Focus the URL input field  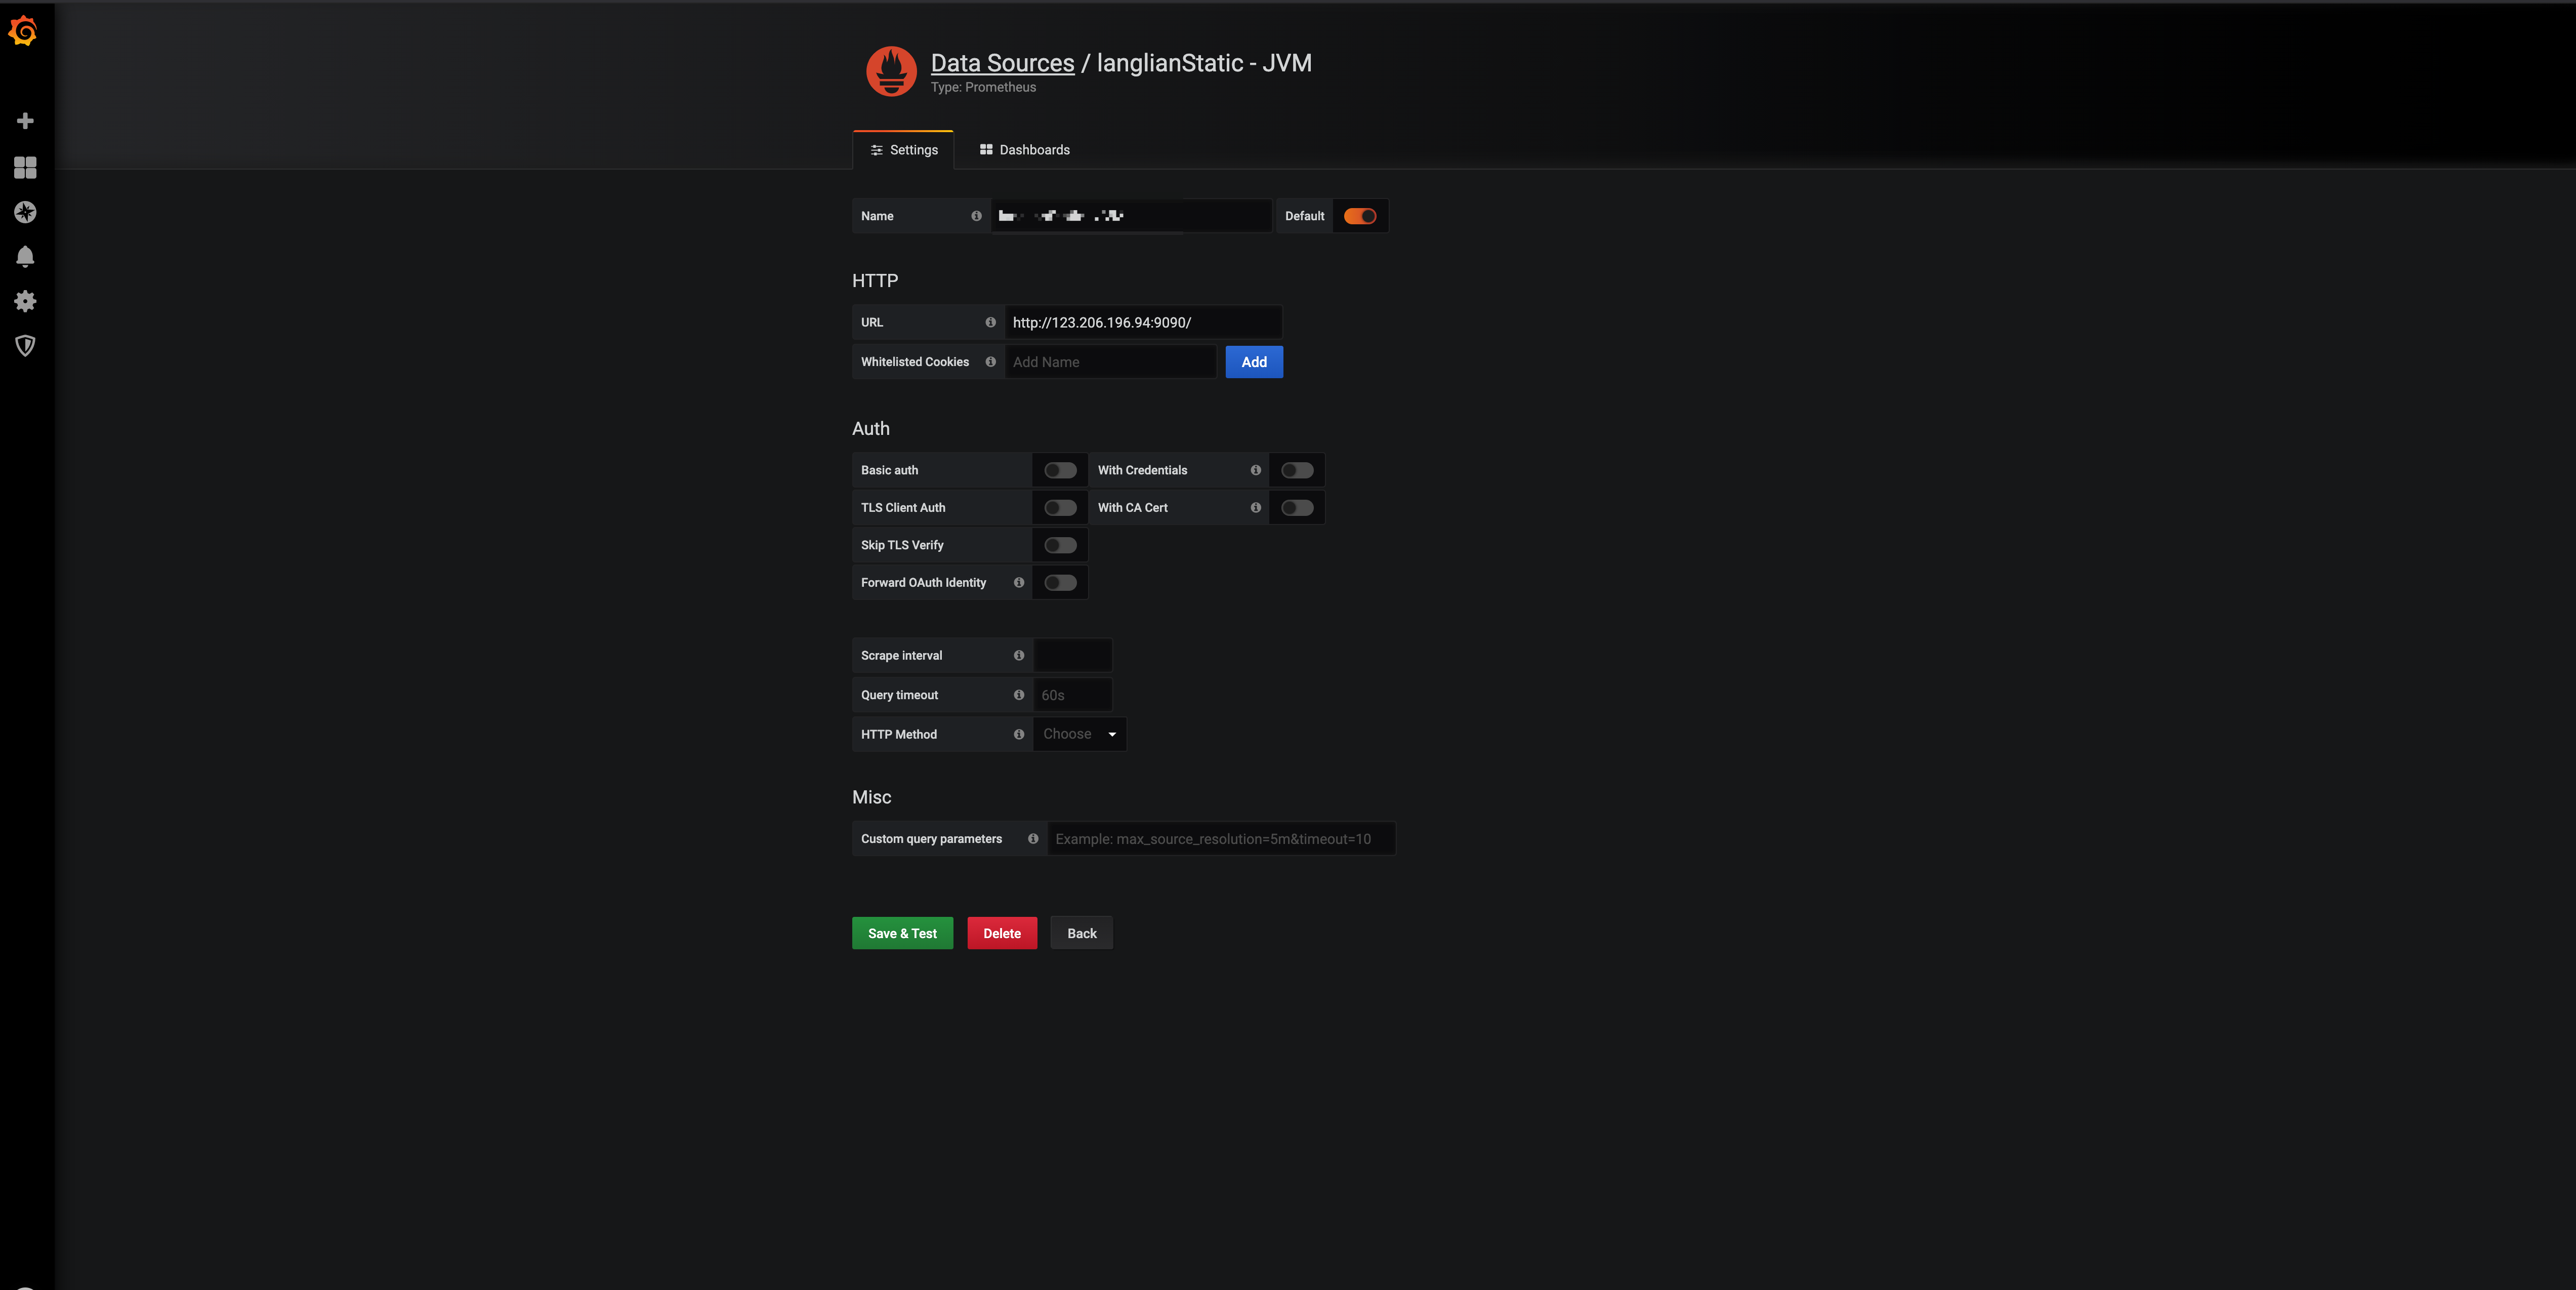point(1143,322)
